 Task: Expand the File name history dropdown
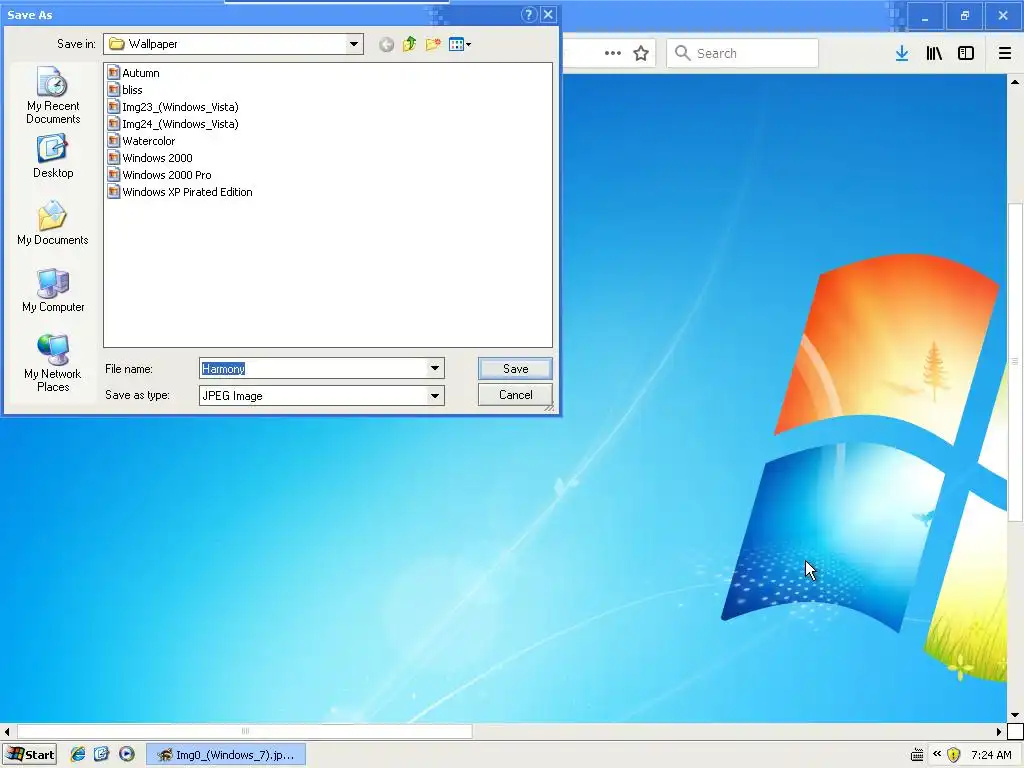[x=434, y=368]
